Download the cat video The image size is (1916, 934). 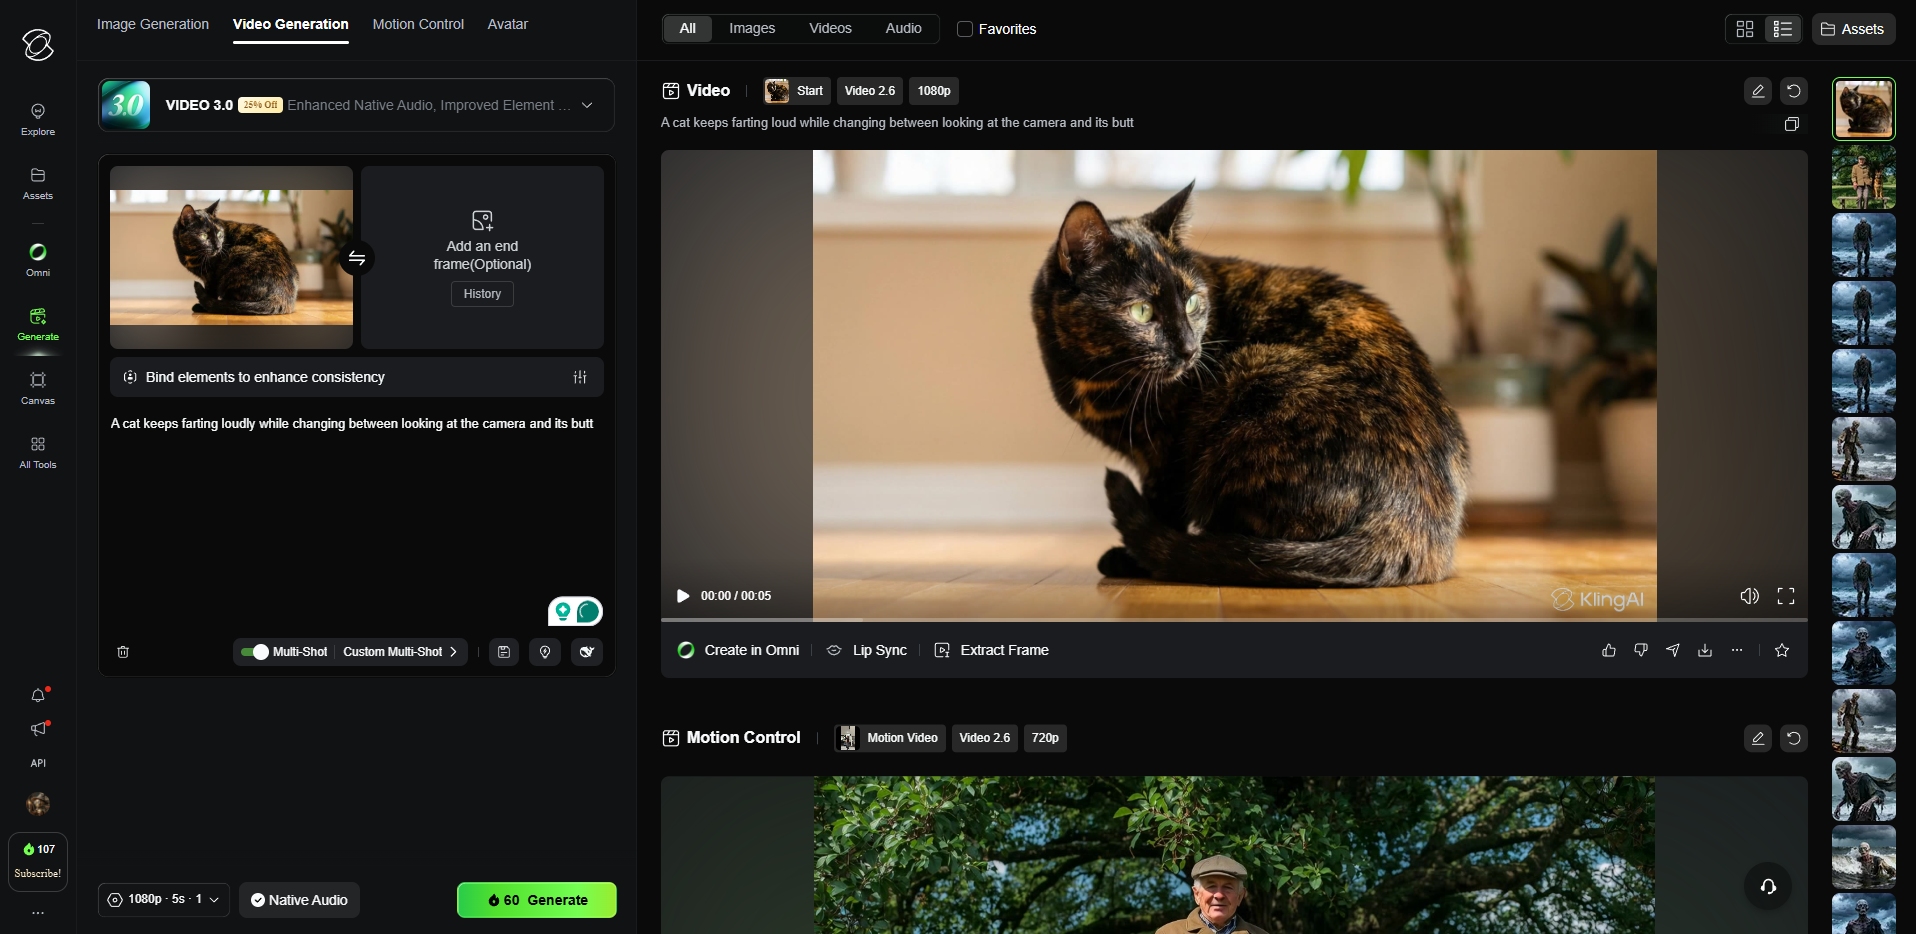[1705, 651]
